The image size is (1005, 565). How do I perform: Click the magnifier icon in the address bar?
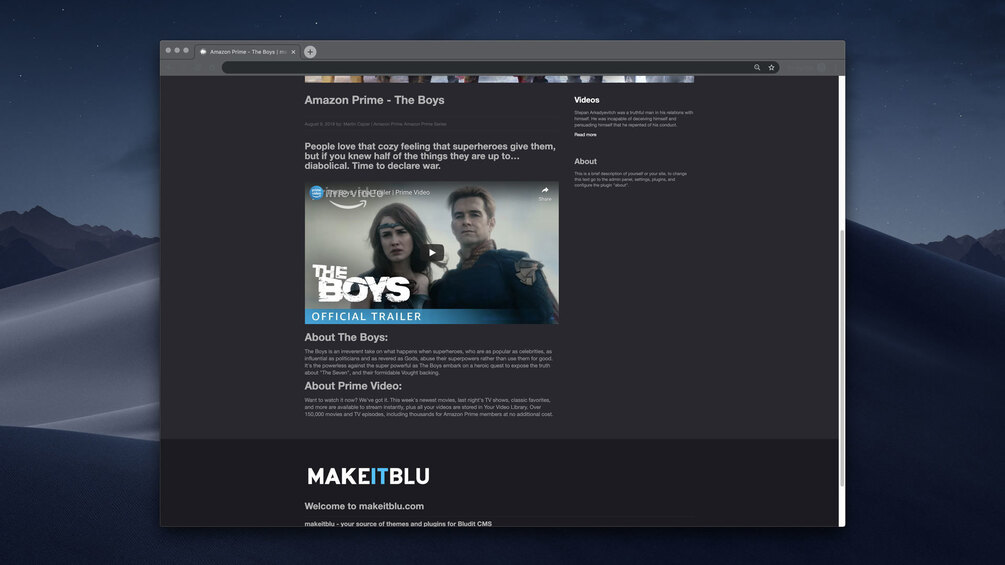pyautogui.click(x=757, y=67)
